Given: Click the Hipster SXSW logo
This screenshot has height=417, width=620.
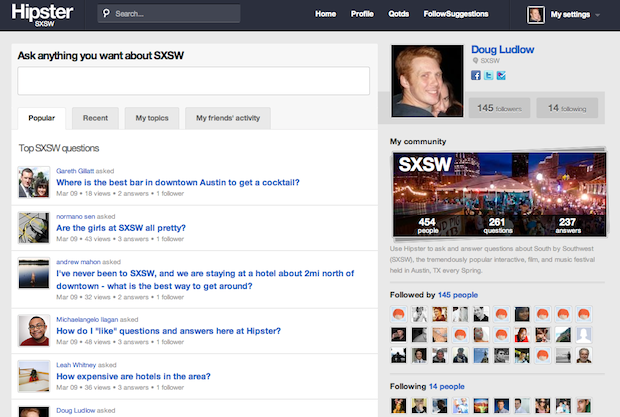Looking at the screenshot, I should [41, 14].
